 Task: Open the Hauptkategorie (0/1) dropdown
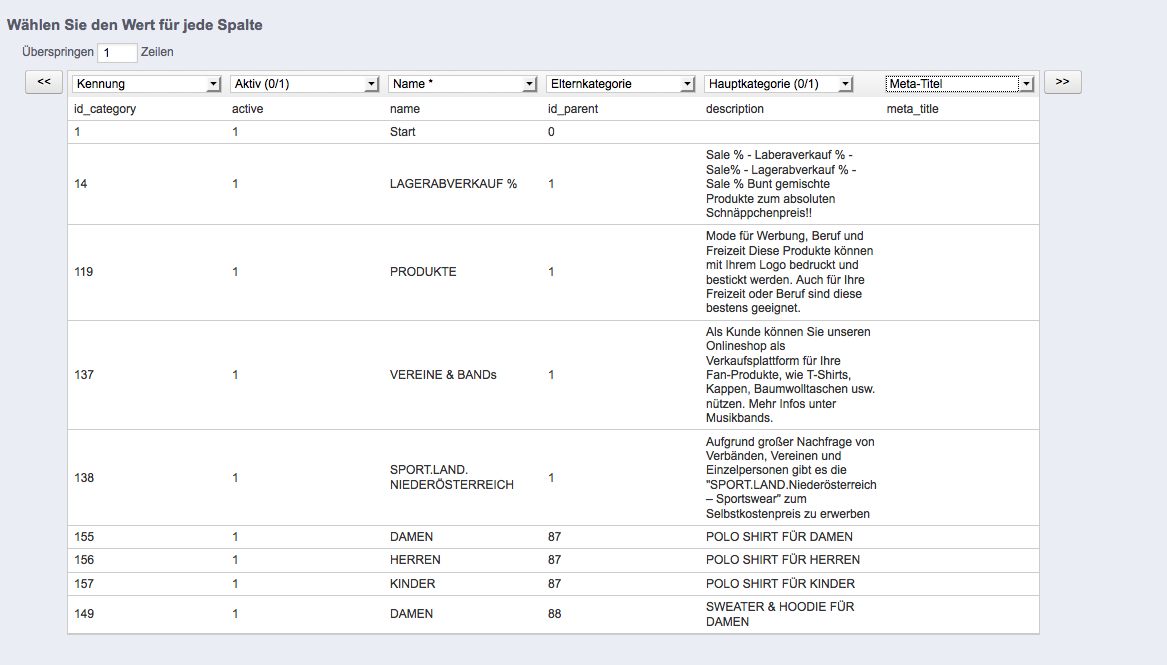[779, 84]
